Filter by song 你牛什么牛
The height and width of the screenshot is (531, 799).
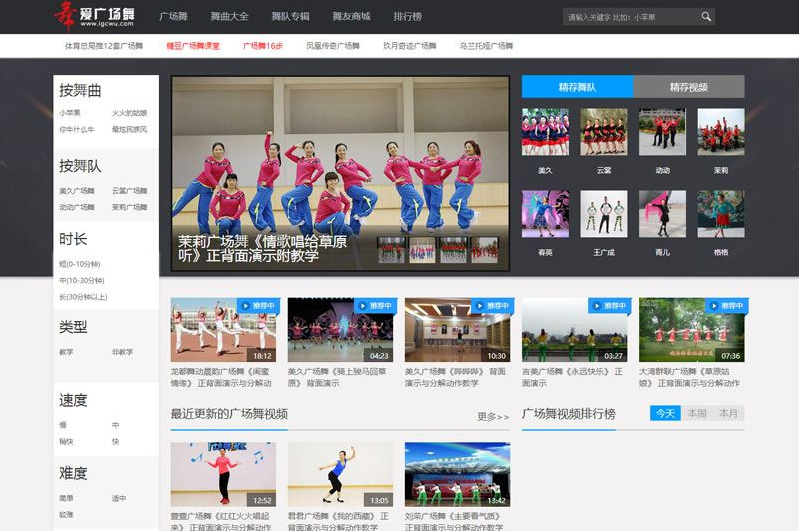click(x=77, y=129)
